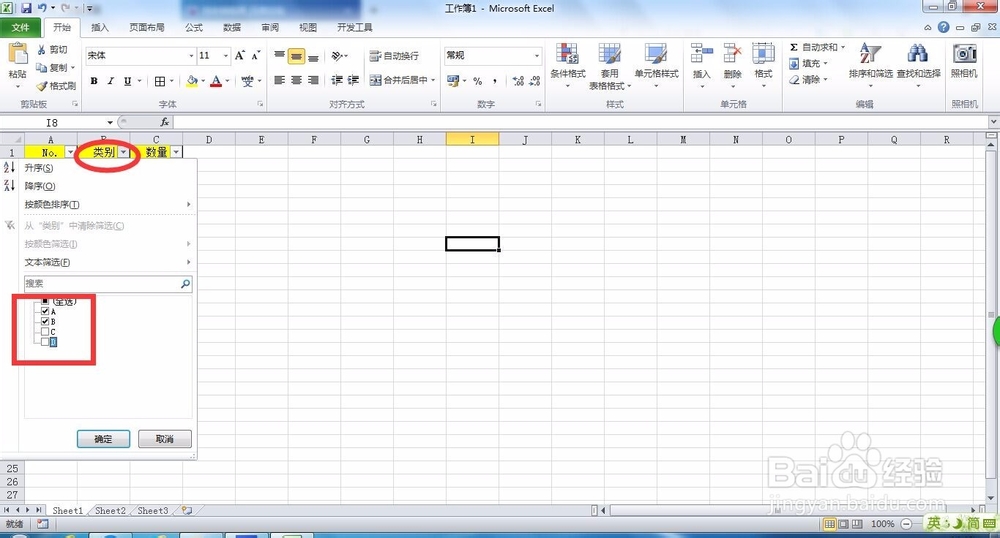
Task: Click the Increase Decimal icon
Action: (x=518, y=81)
